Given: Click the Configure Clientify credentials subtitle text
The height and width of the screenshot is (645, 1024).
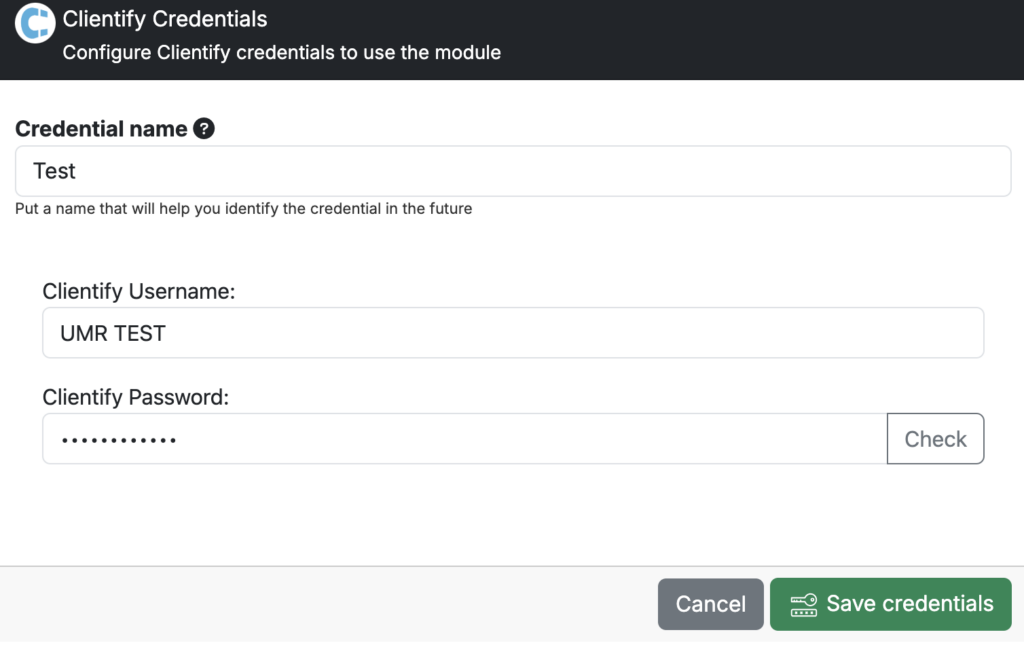Looking at the screenshot, I should click(x=281, y=52).
